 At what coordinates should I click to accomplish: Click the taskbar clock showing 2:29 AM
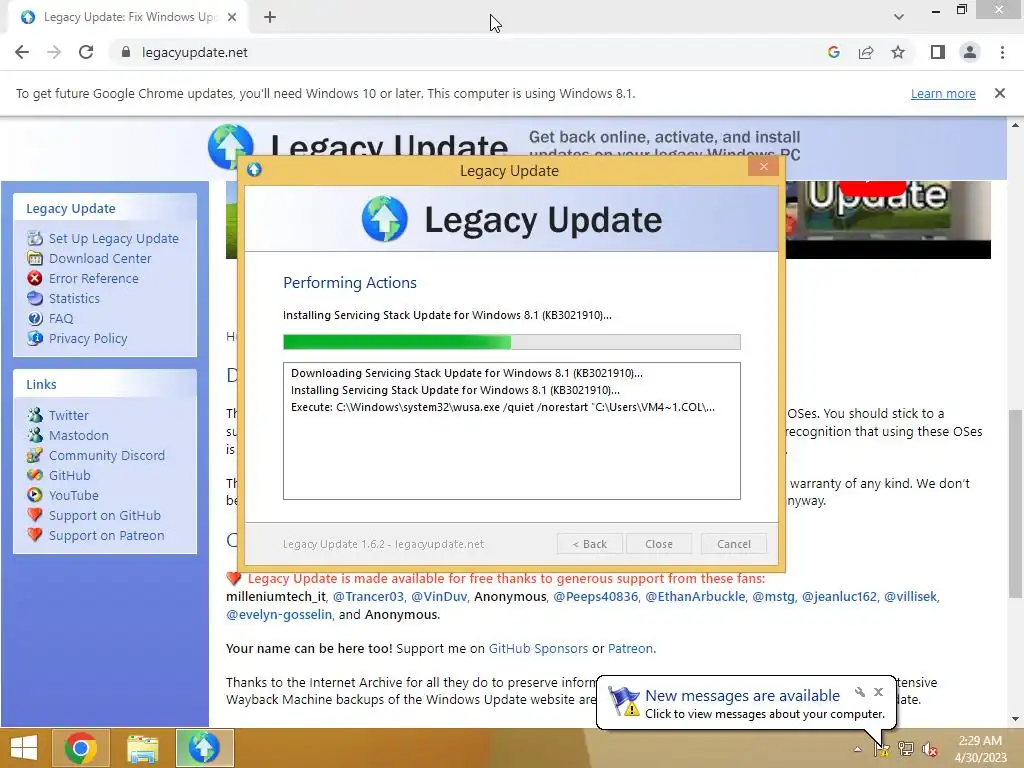[980, 749]
